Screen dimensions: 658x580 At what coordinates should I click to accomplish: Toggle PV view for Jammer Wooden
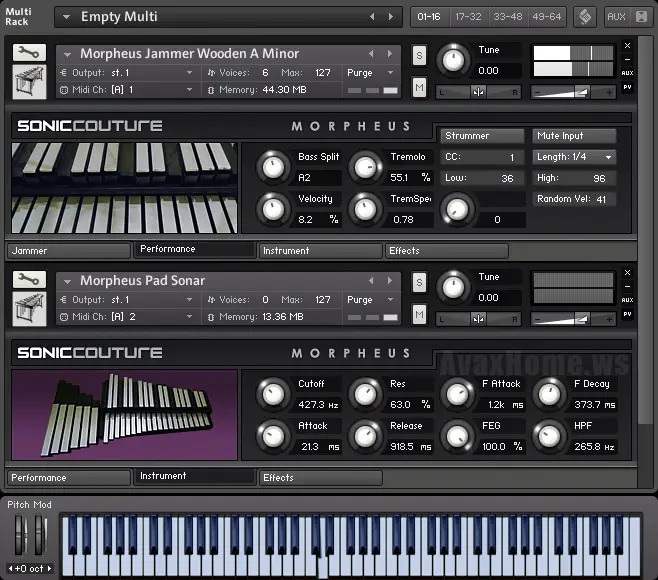point(627,87)
